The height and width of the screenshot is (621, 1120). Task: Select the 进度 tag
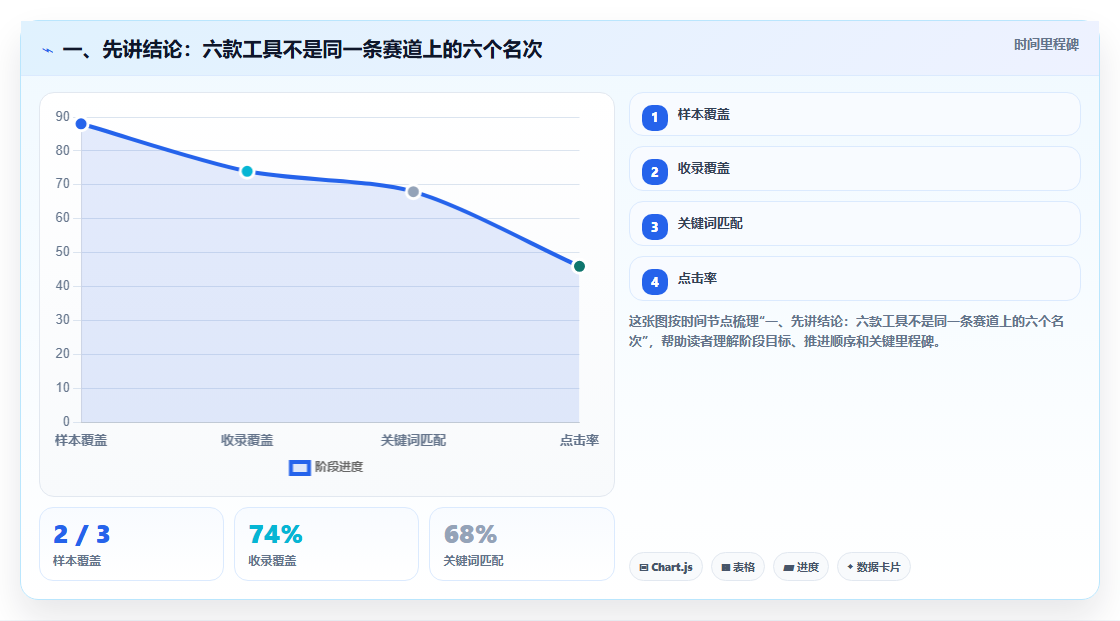(801, 567)
